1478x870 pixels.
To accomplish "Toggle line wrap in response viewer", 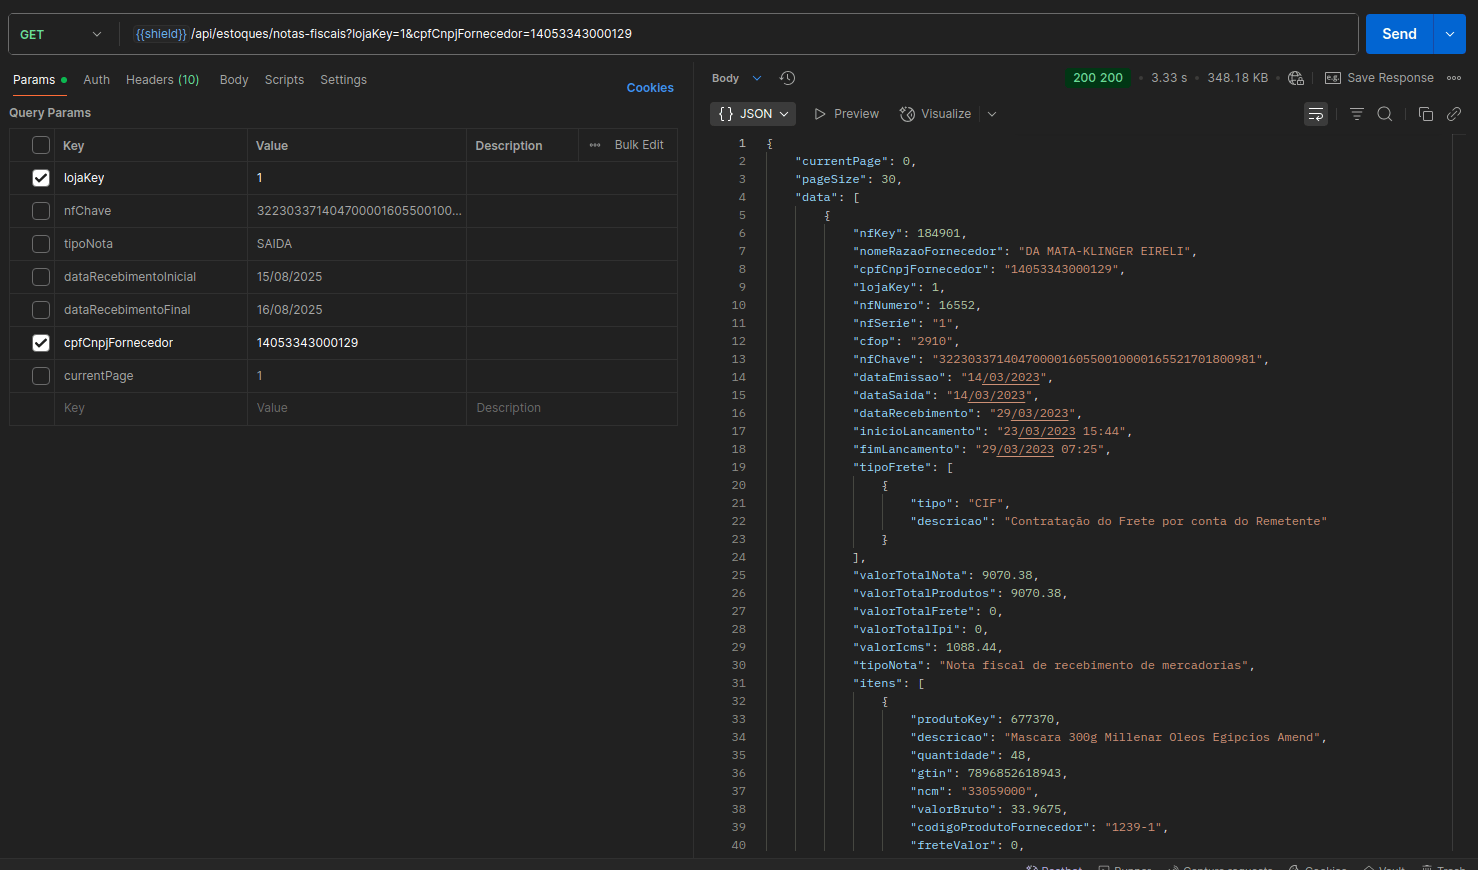I will coord(1316,114).
